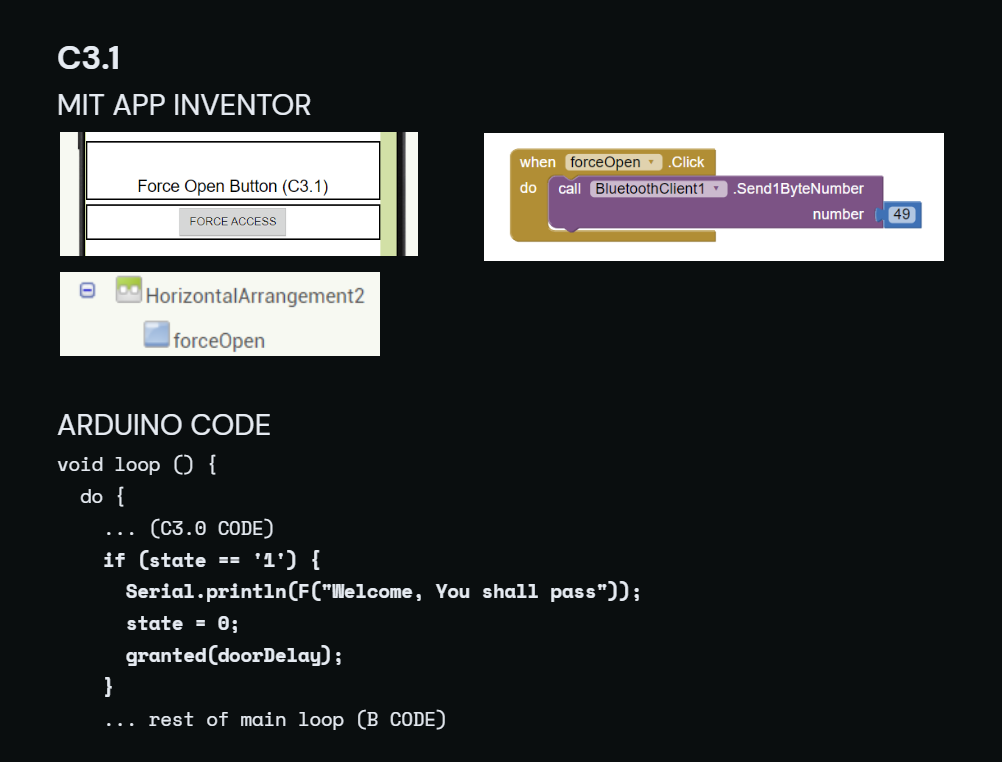The height and width of the screenshot is (762, 1002).
Task: Click the MIT APP INVENTOR heading
Action: click(184, 105)
